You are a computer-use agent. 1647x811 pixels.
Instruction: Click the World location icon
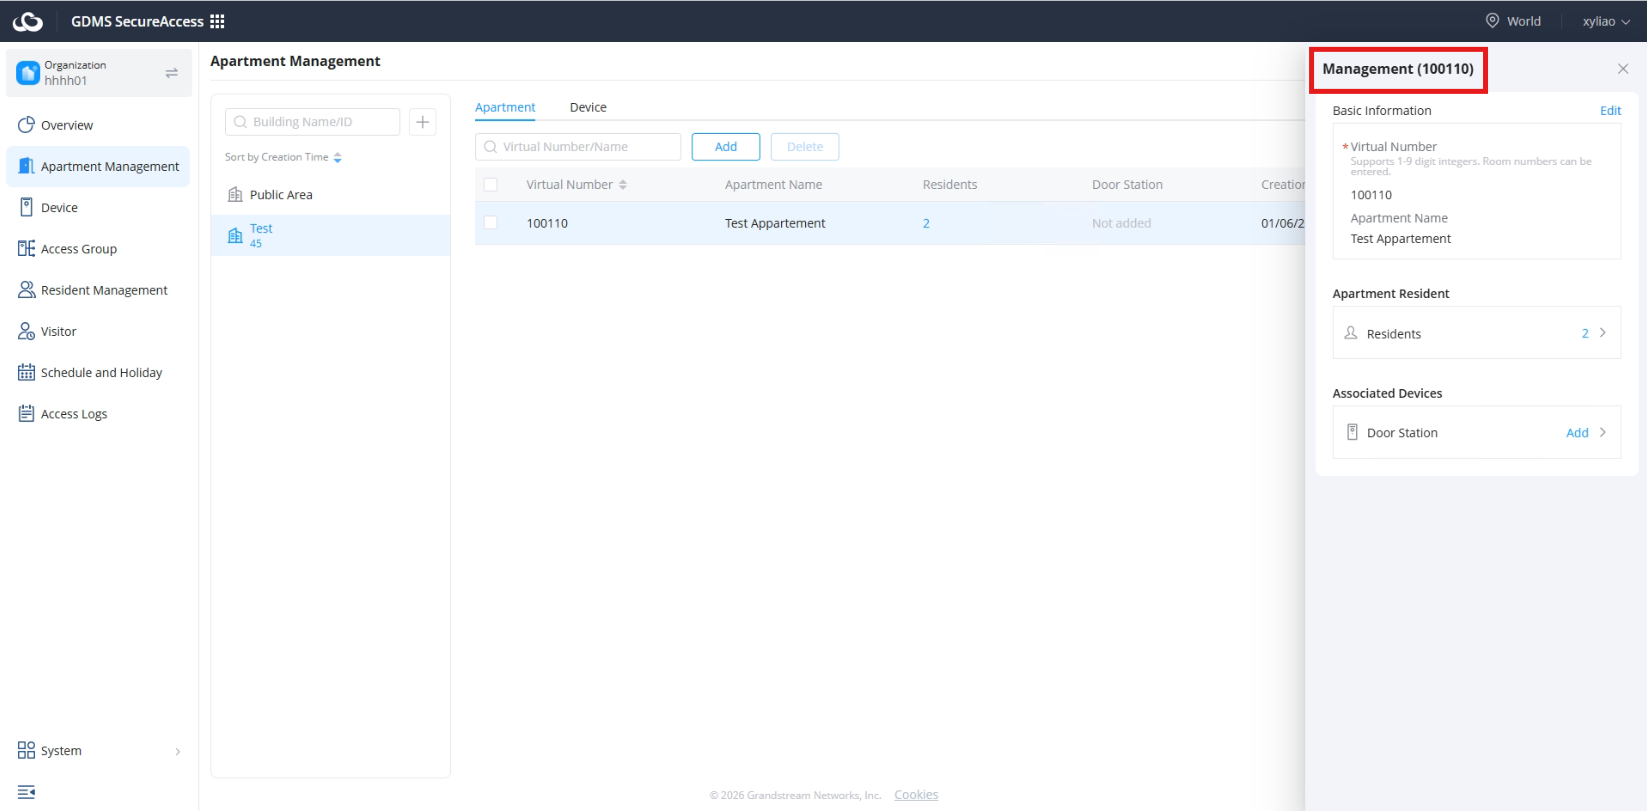click(1492, 21)
